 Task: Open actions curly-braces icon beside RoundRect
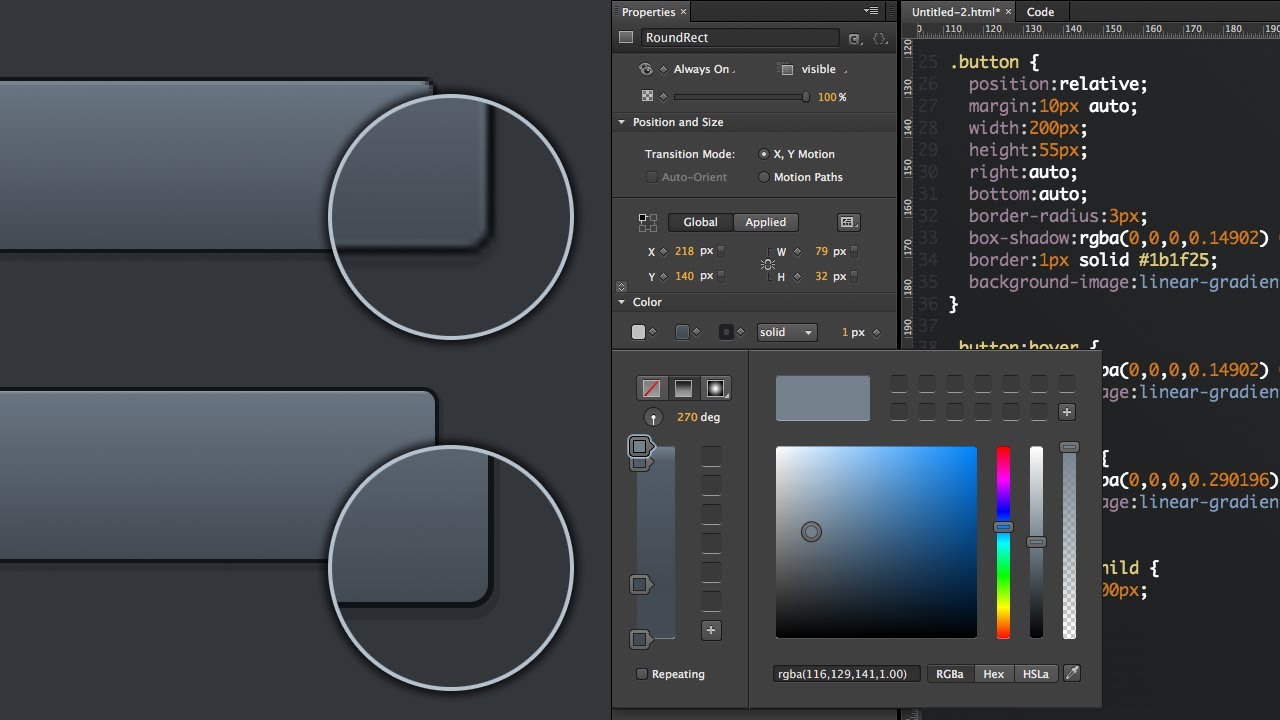(880, 39)
